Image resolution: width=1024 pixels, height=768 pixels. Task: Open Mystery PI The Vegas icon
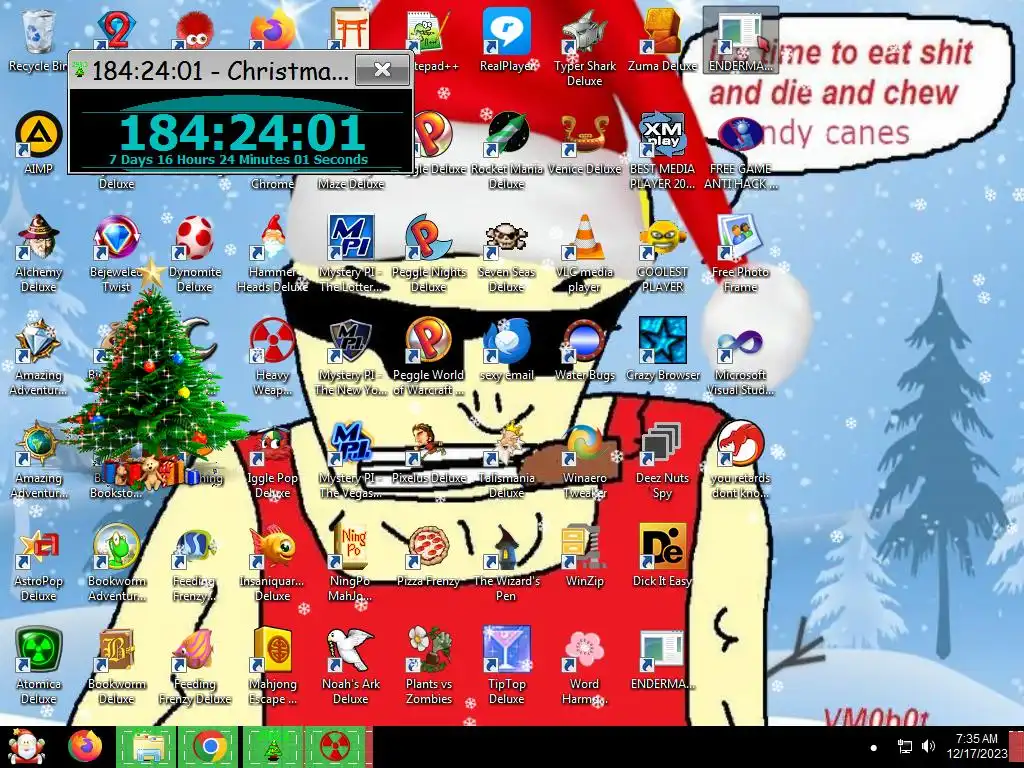(x=351, y=460)
